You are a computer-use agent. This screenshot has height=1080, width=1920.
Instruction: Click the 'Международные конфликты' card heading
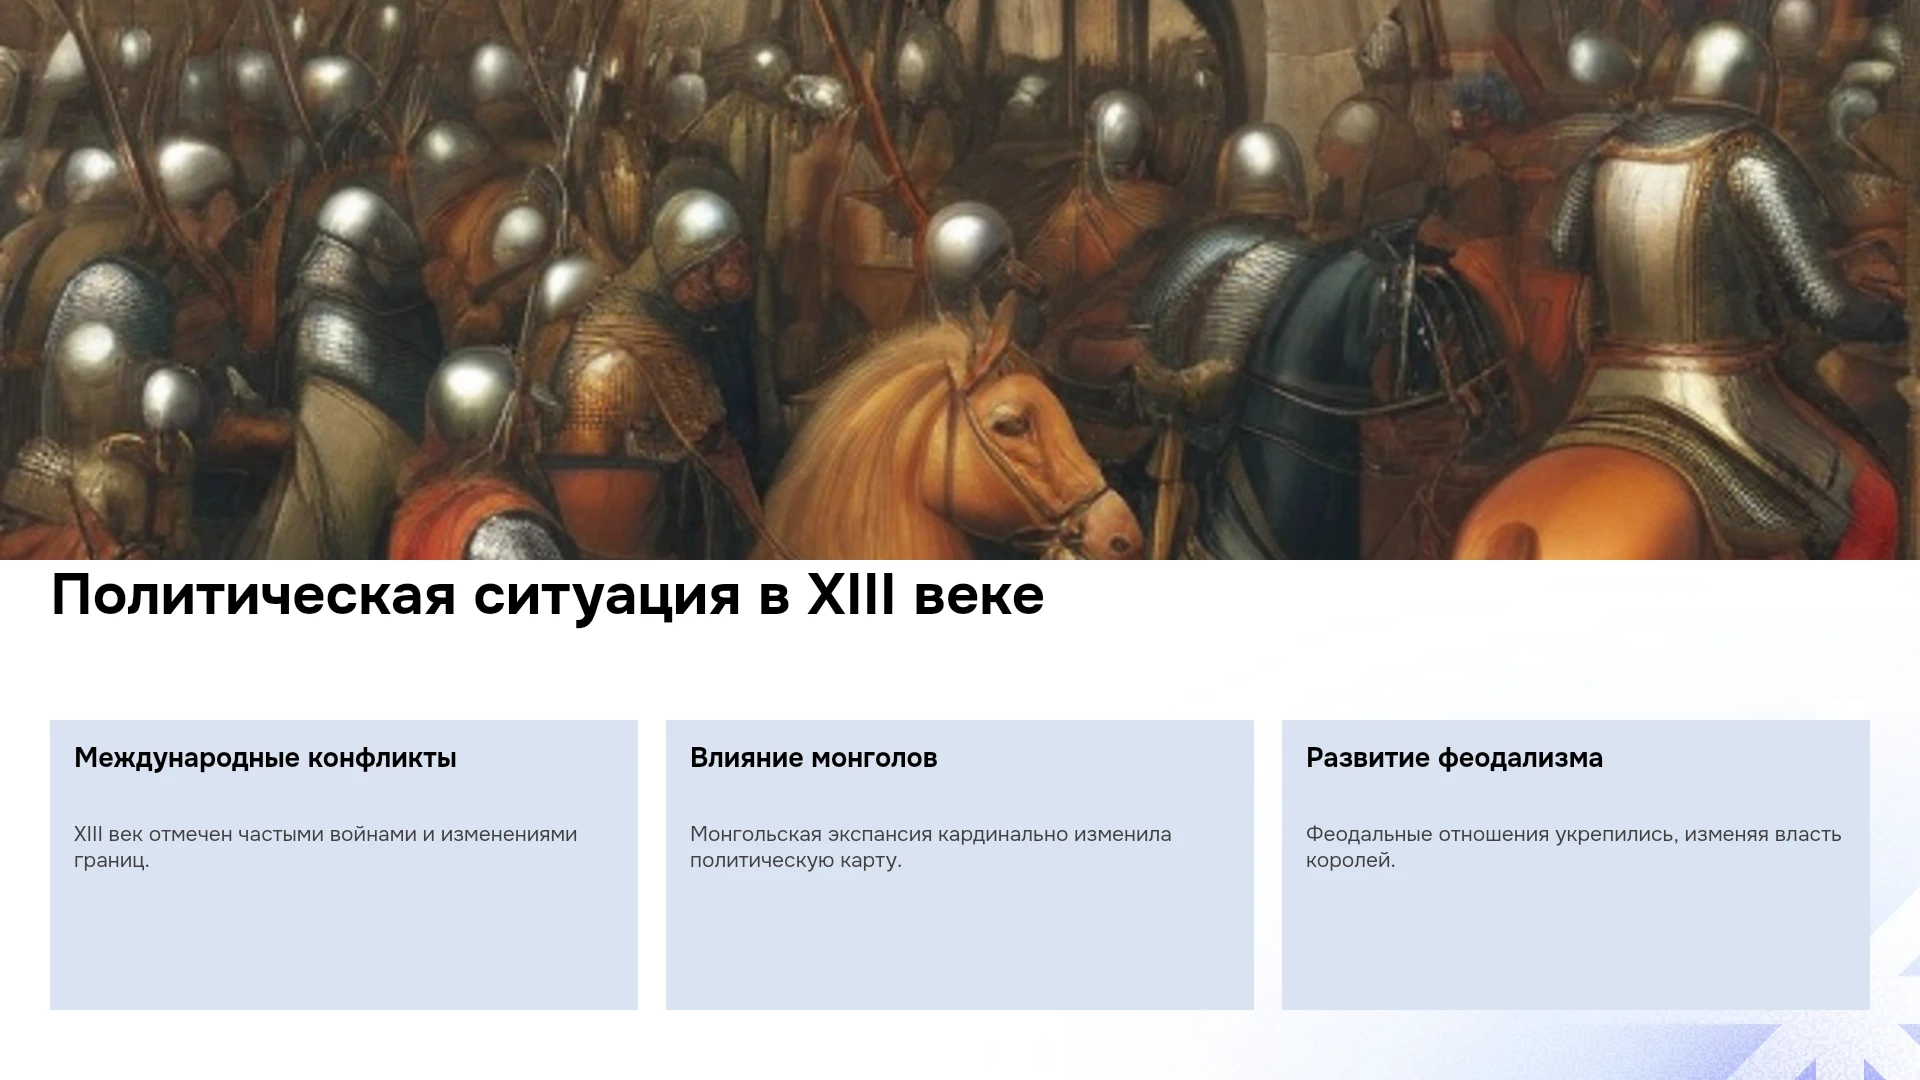[265, 758]
